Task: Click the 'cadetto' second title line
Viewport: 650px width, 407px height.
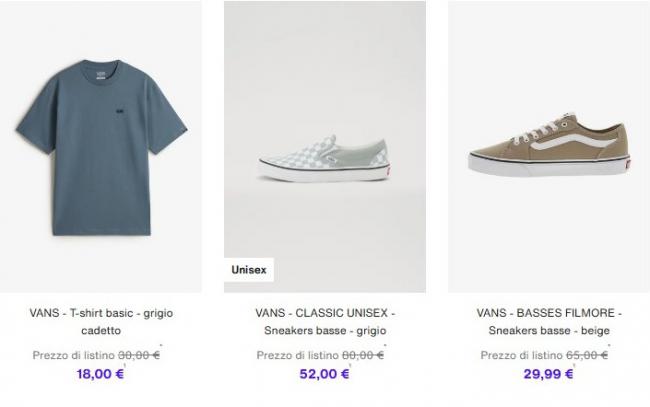Action: (101, 331)
